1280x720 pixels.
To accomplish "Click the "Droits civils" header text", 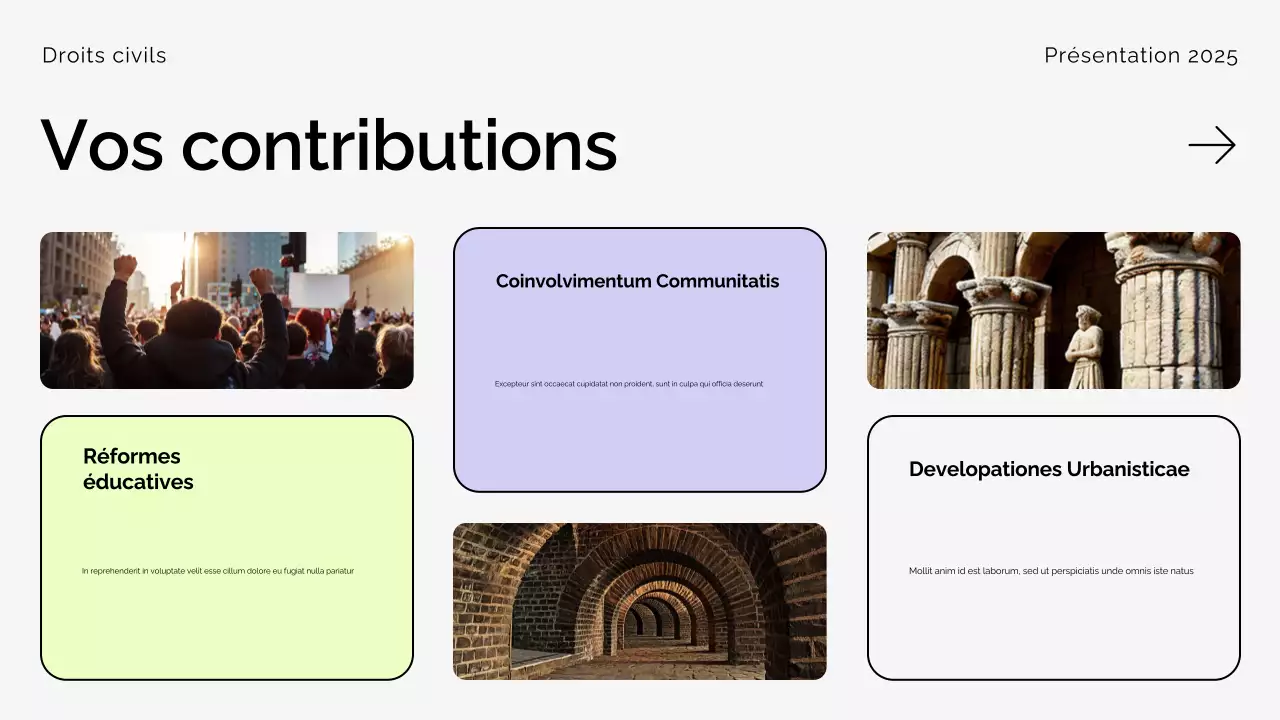I will click(x=104, y=56).
